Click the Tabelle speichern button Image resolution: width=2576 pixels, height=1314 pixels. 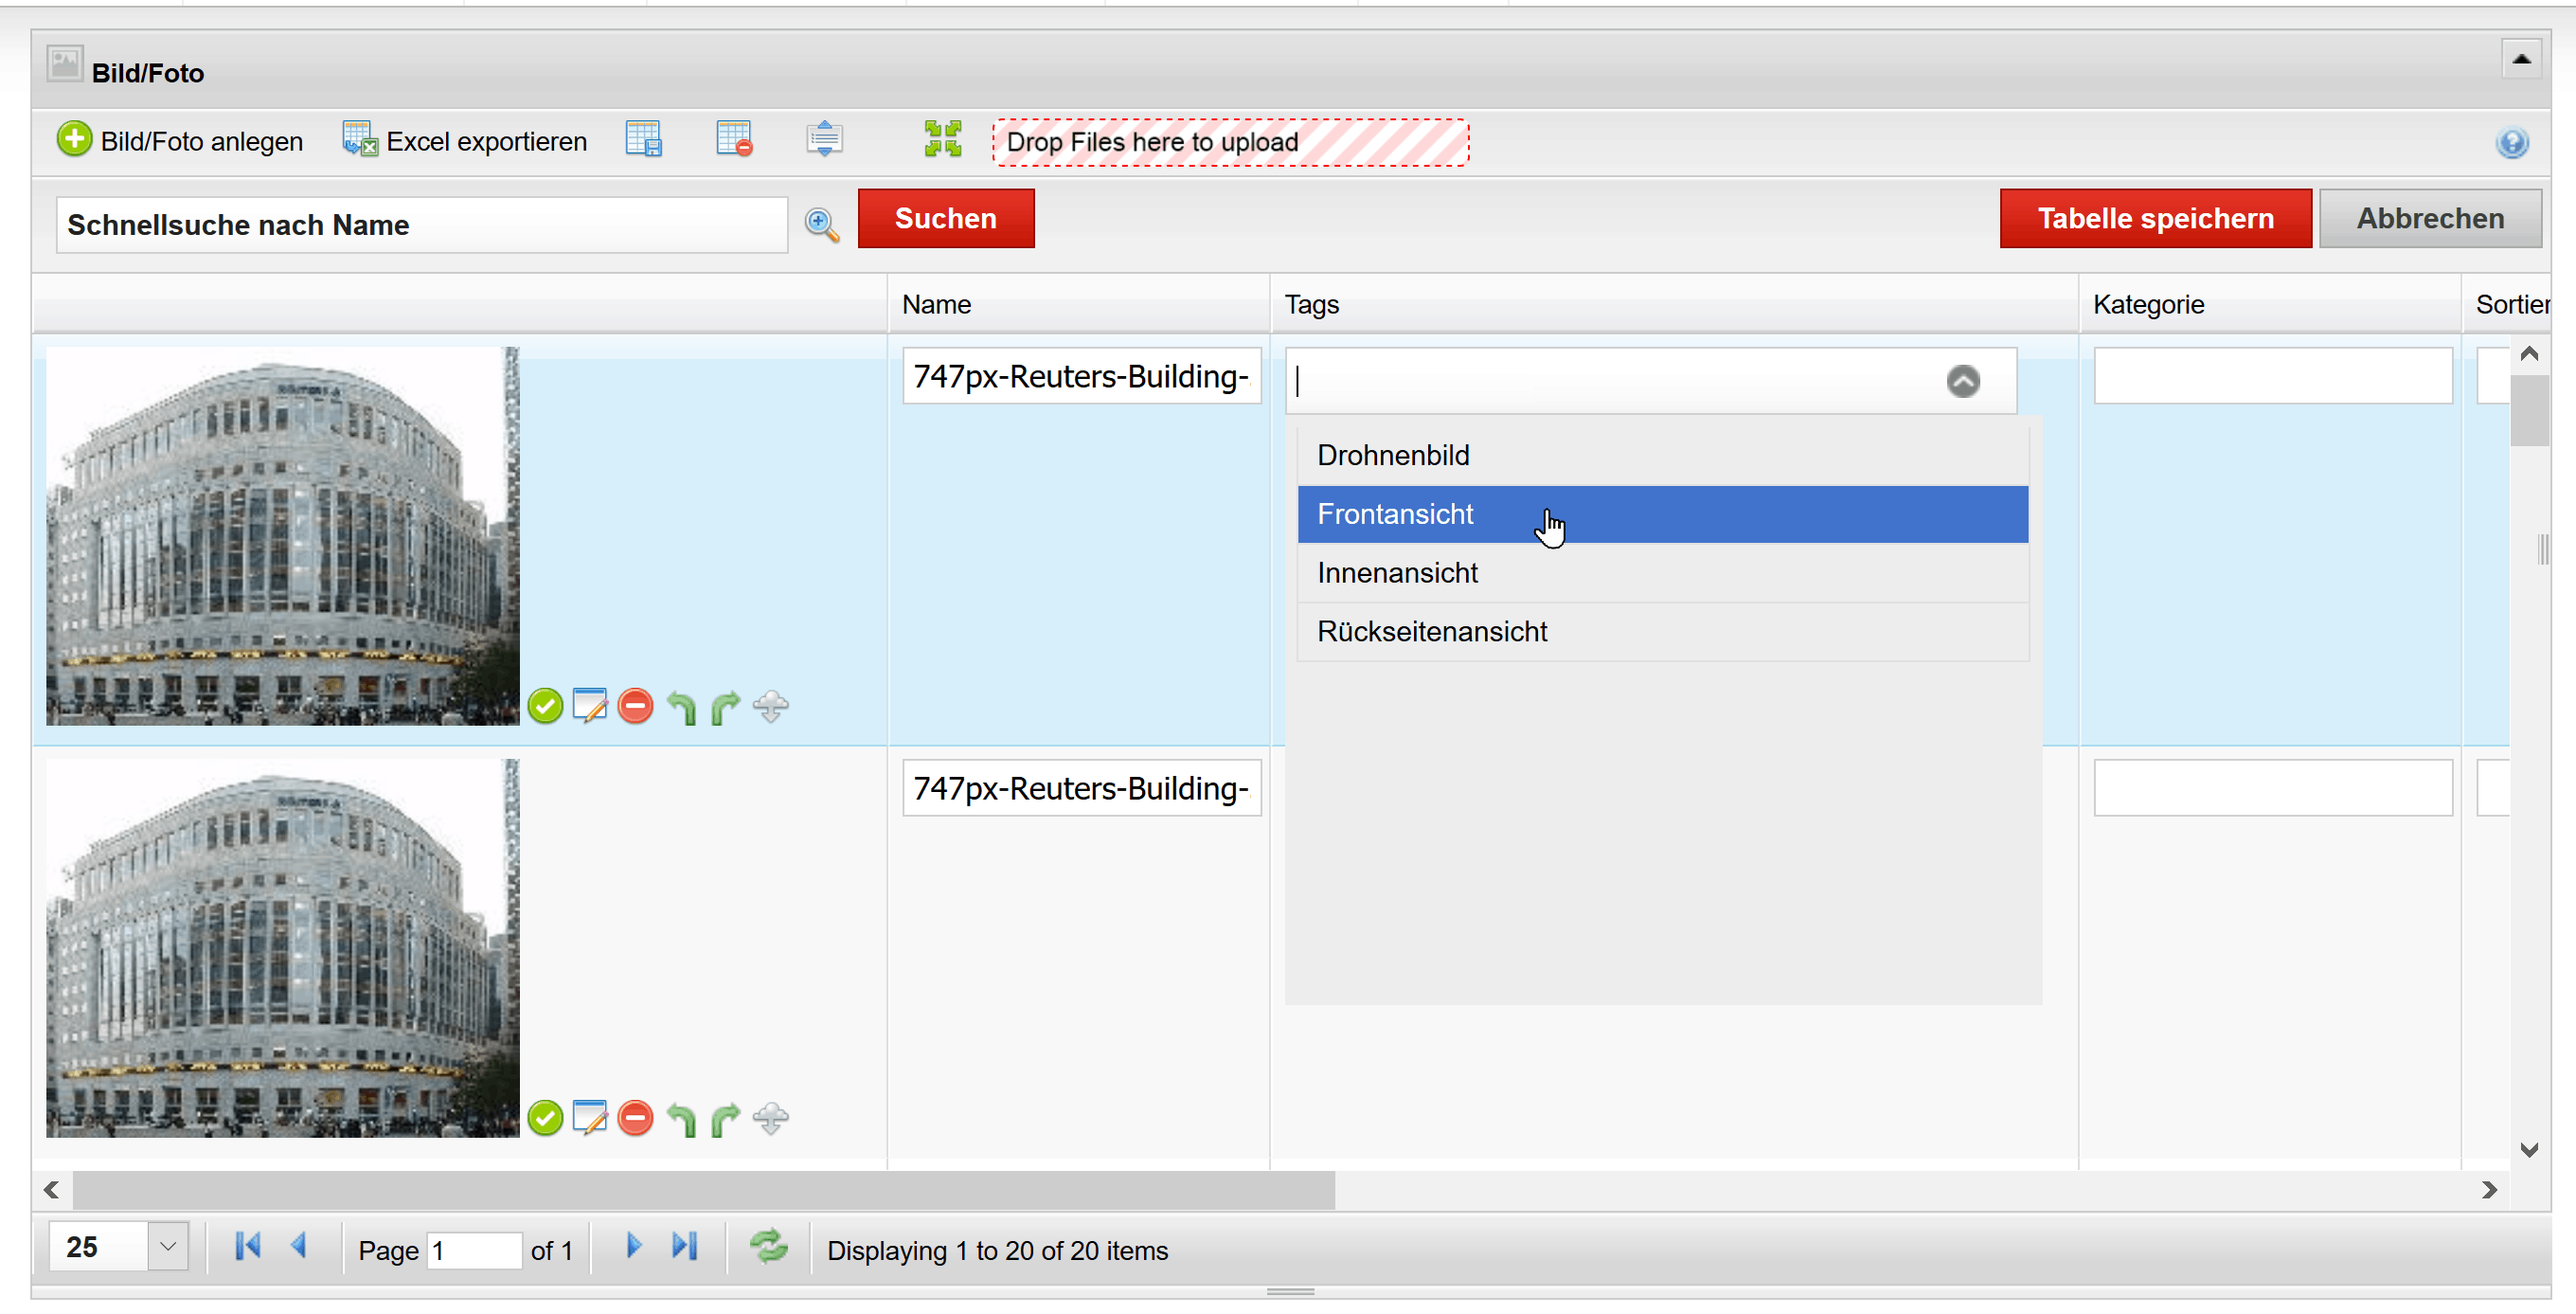2155,218
